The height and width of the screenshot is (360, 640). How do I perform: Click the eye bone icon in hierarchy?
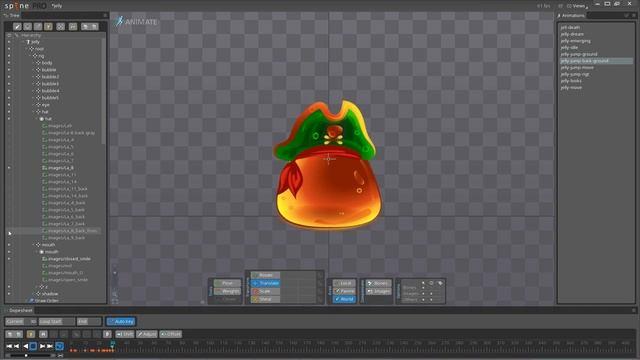pos(38,104)
